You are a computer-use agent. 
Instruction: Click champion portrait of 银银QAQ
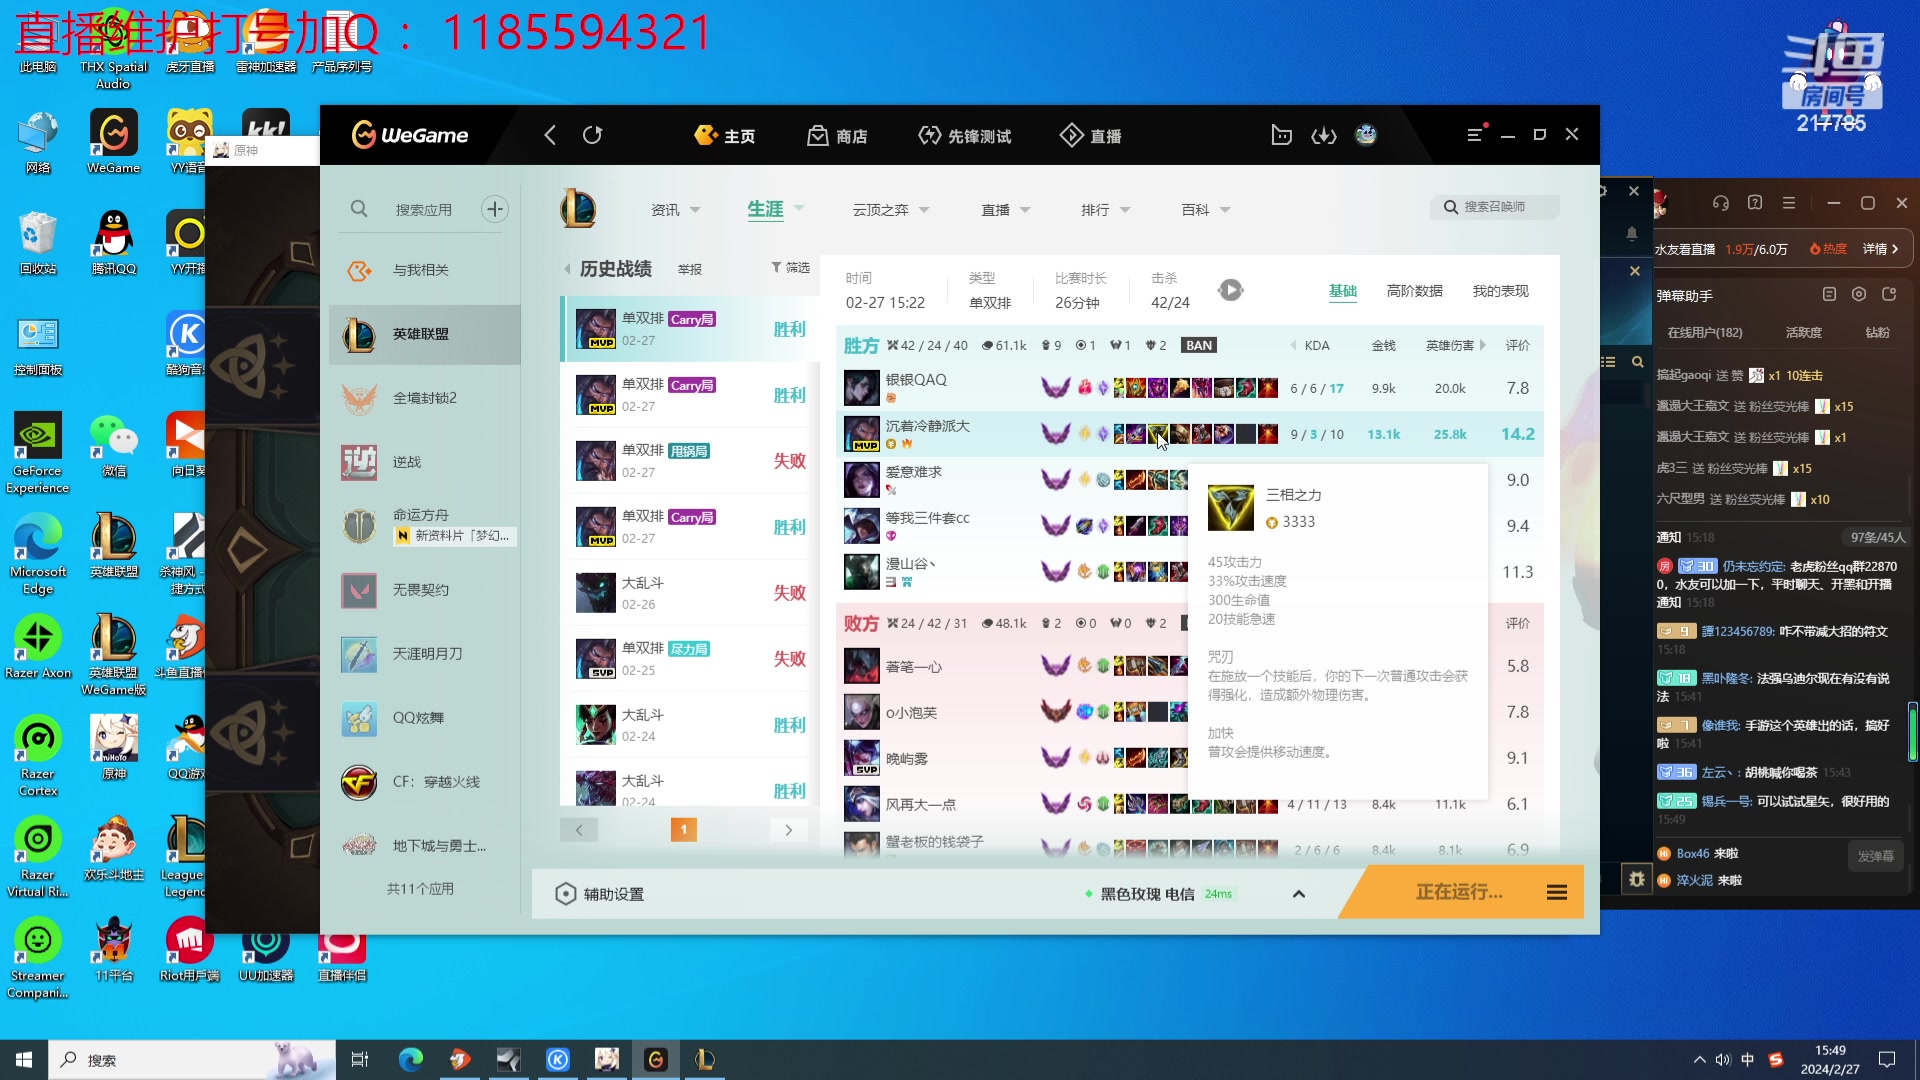(x=861, y=388)
